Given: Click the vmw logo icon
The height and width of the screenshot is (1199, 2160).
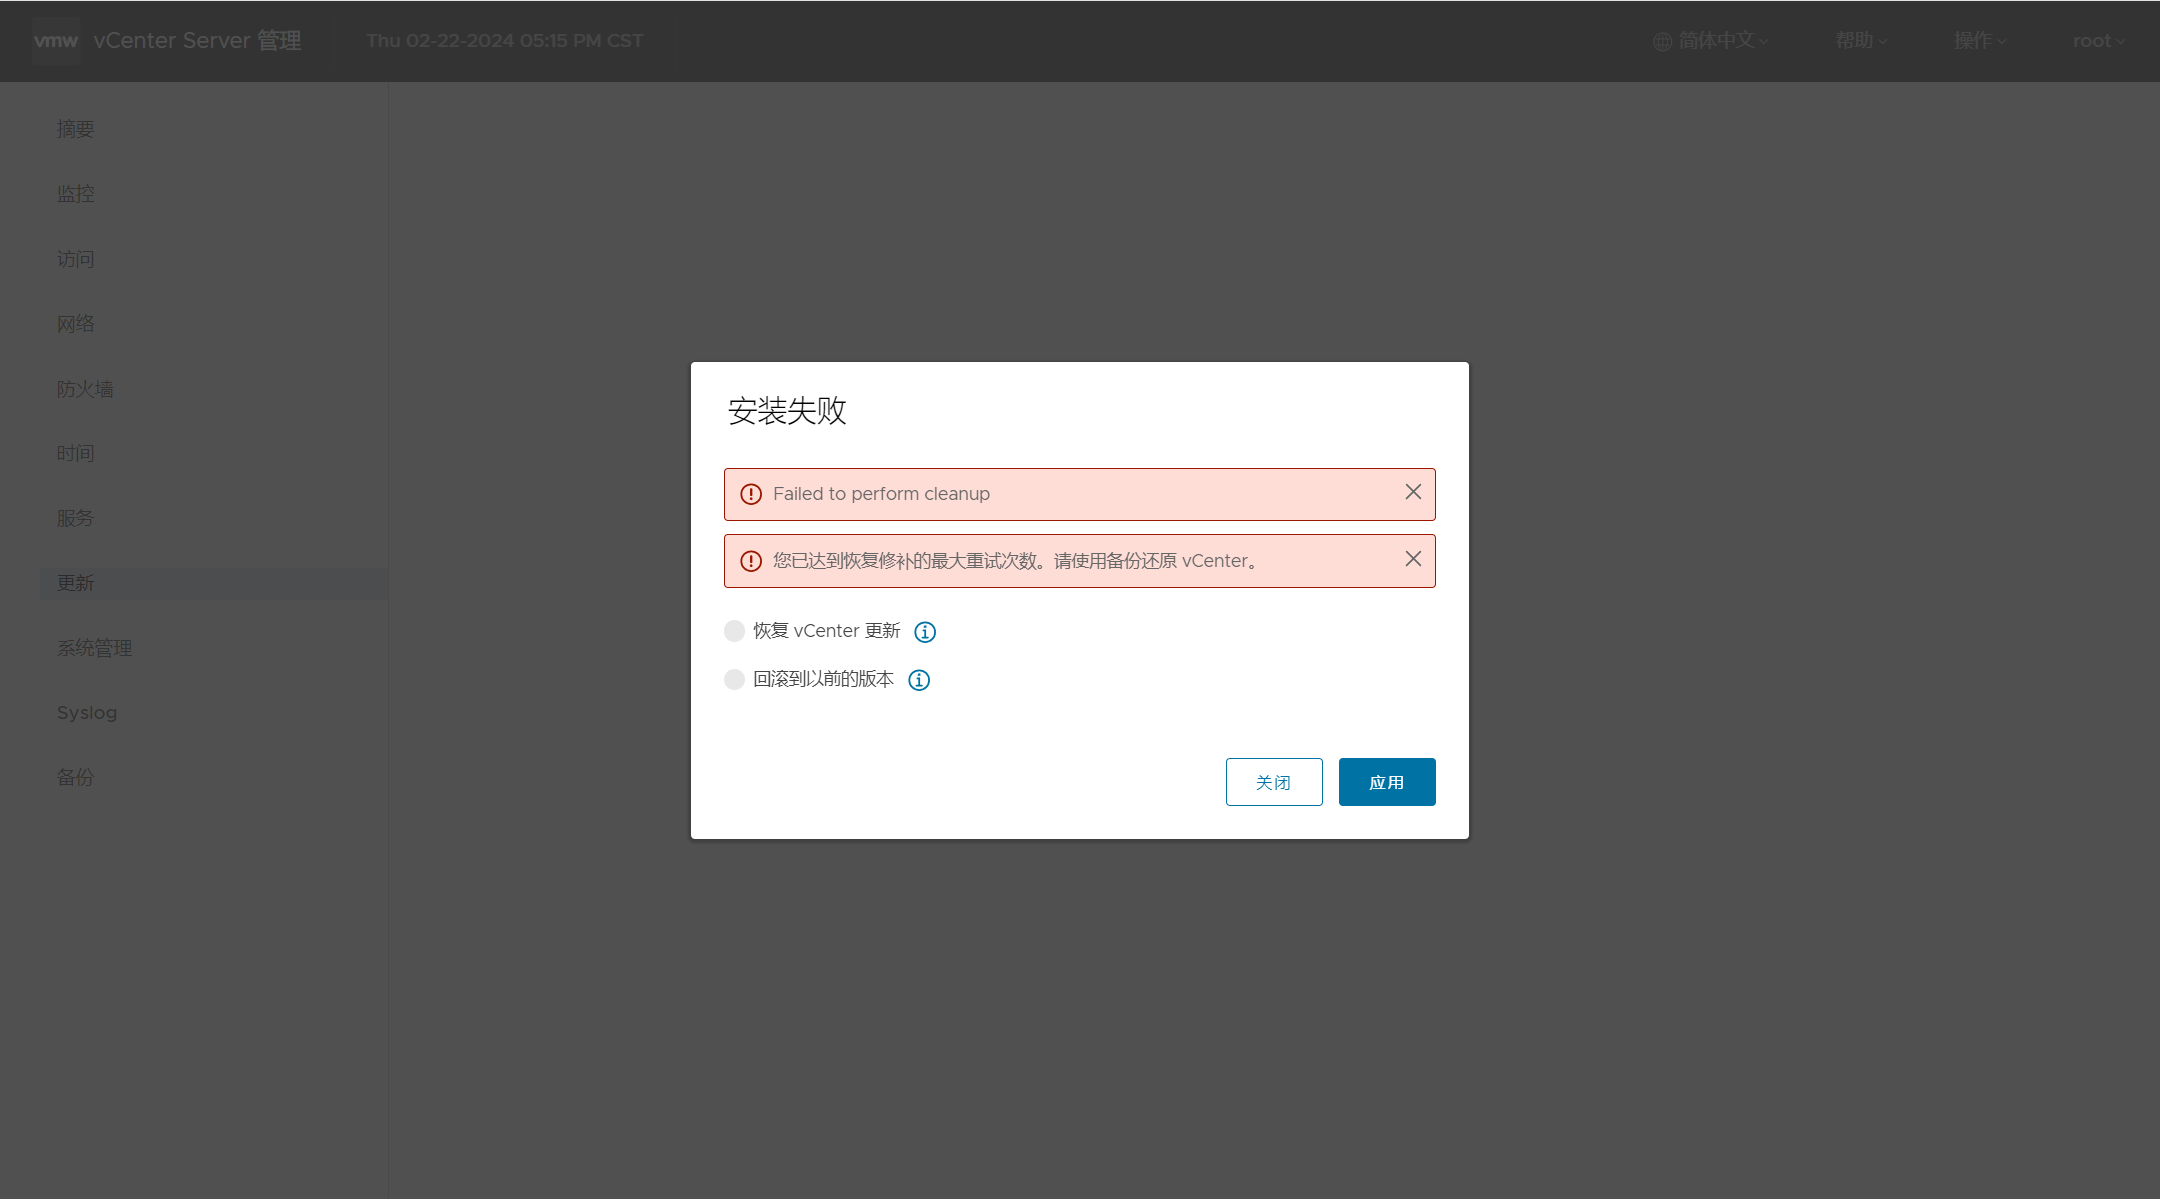Looking at the screenshot, I should [56, 41].
